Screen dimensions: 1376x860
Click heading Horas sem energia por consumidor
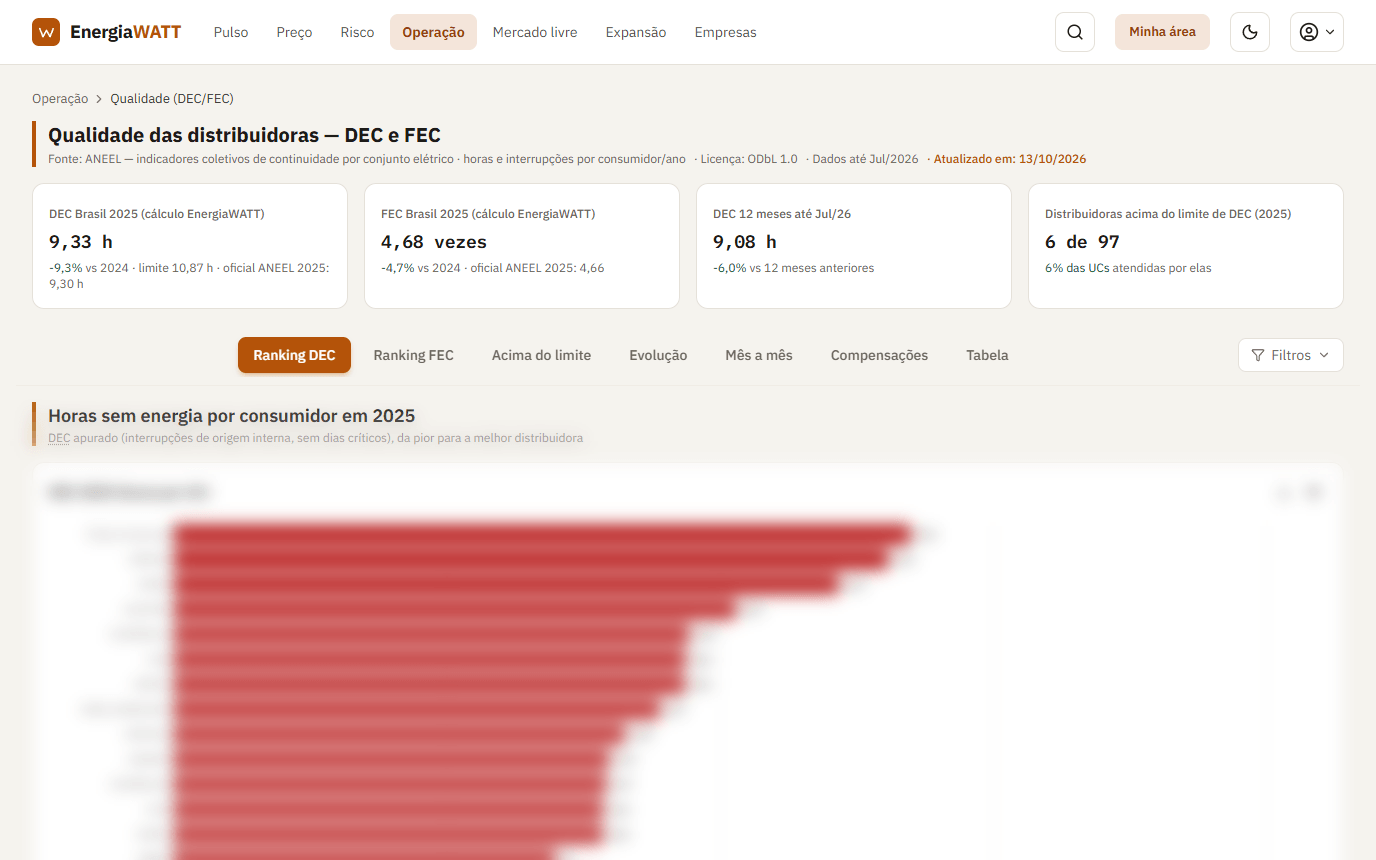(x=231, y=415)
